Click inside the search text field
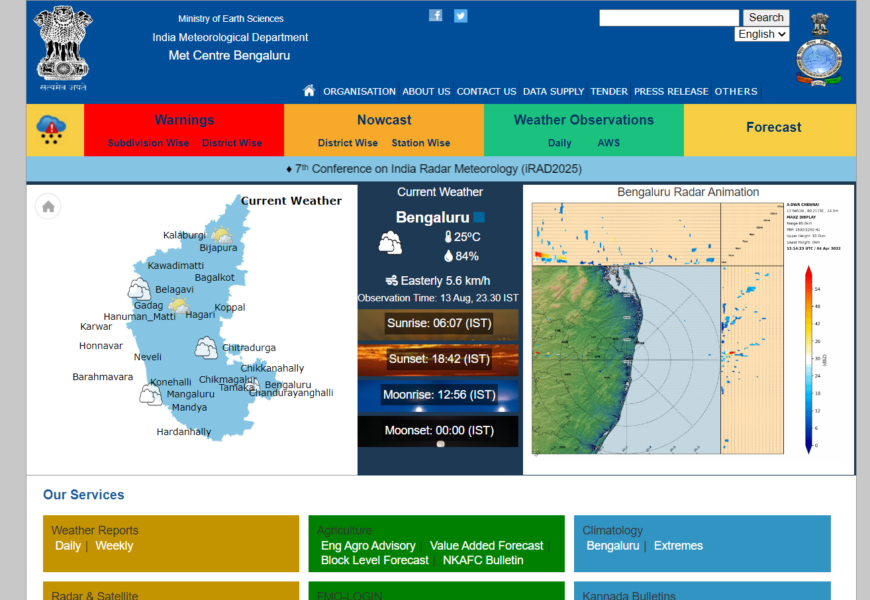The width and height of the screenshot is (870, 600). coord(669,18)
